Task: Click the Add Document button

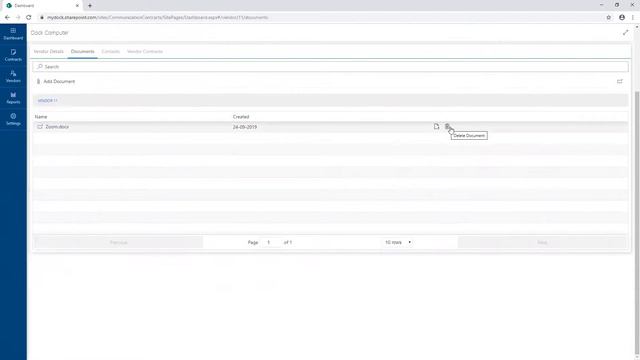Action: (56, 81)
